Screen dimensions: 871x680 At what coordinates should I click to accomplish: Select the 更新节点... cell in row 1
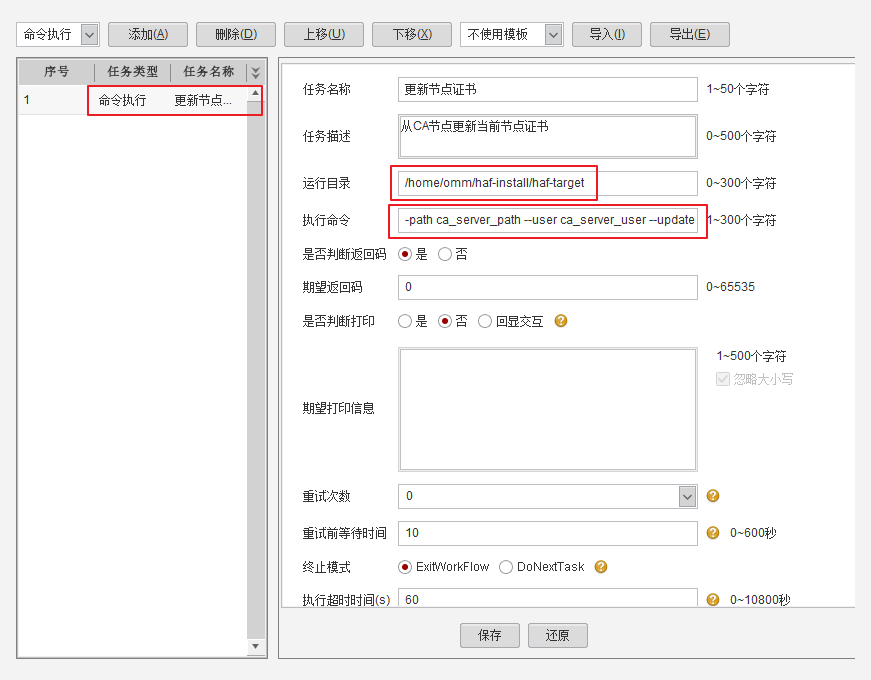pos(203,101)
